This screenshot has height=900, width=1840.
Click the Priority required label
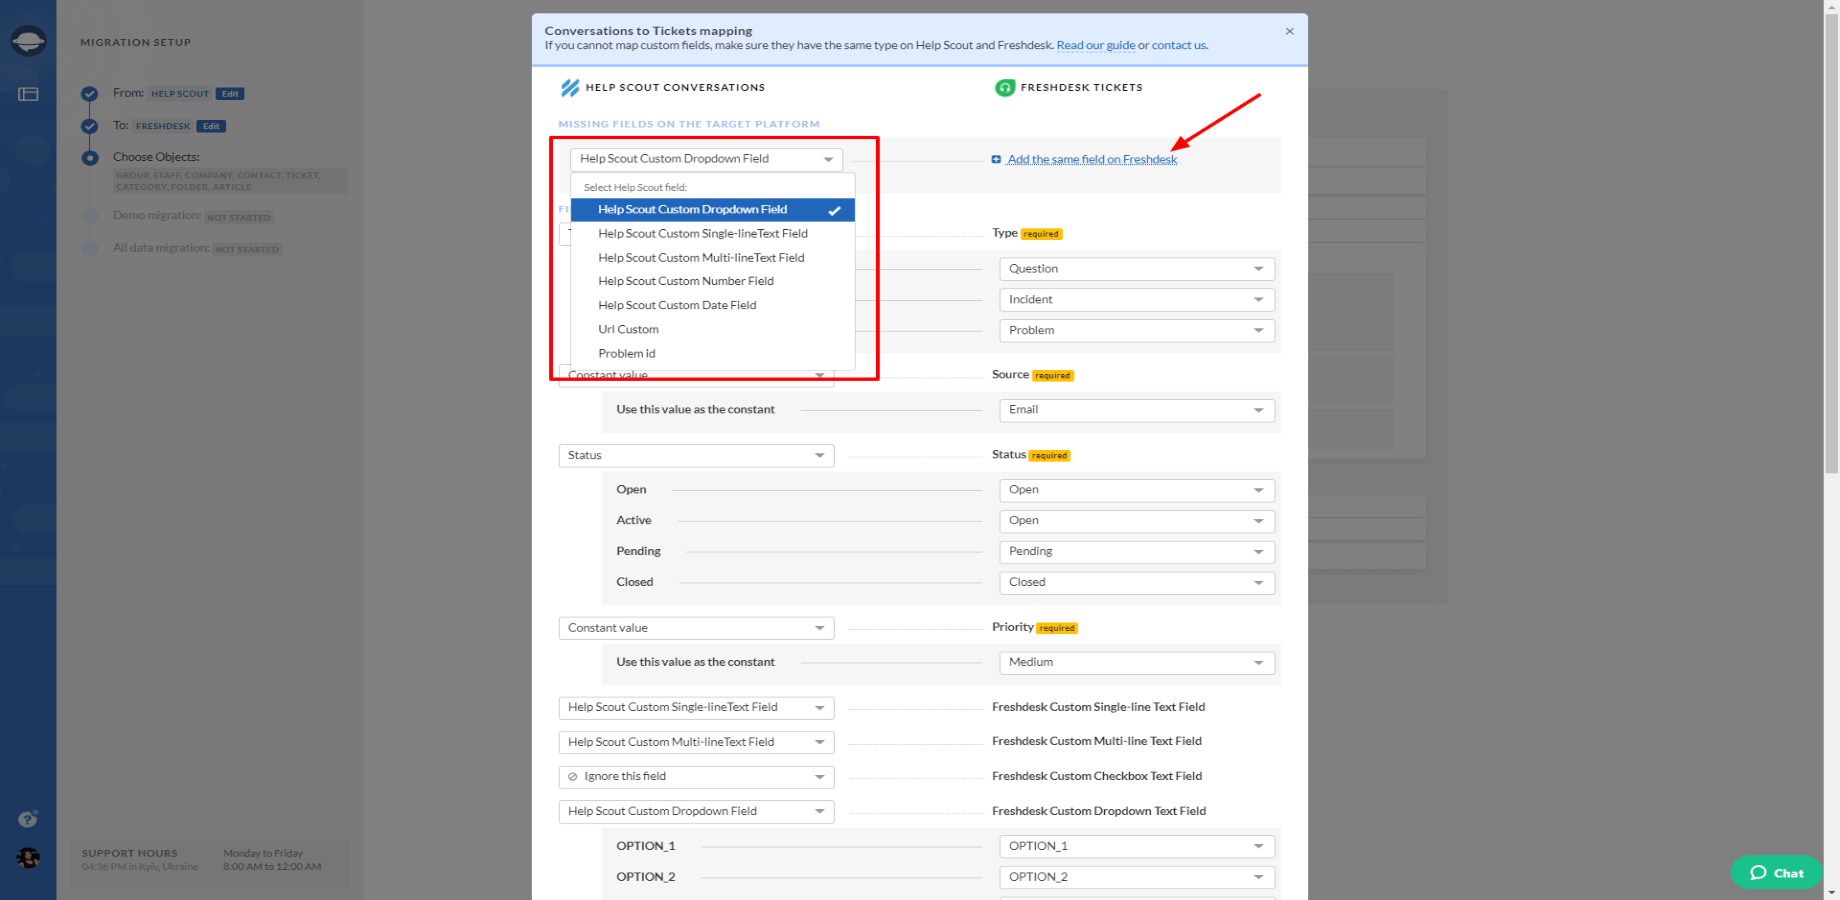1034,627
